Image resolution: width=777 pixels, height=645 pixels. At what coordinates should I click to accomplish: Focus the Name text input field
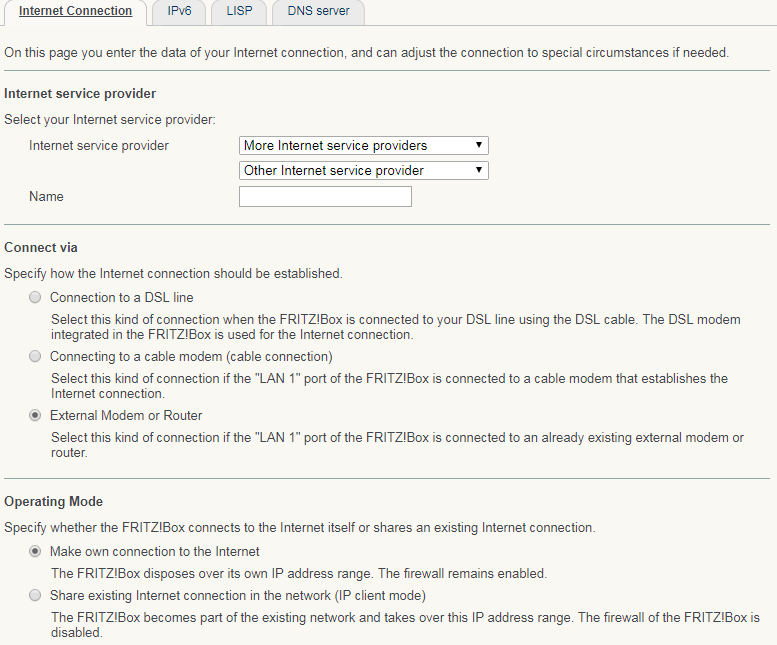tap(325, 197)
